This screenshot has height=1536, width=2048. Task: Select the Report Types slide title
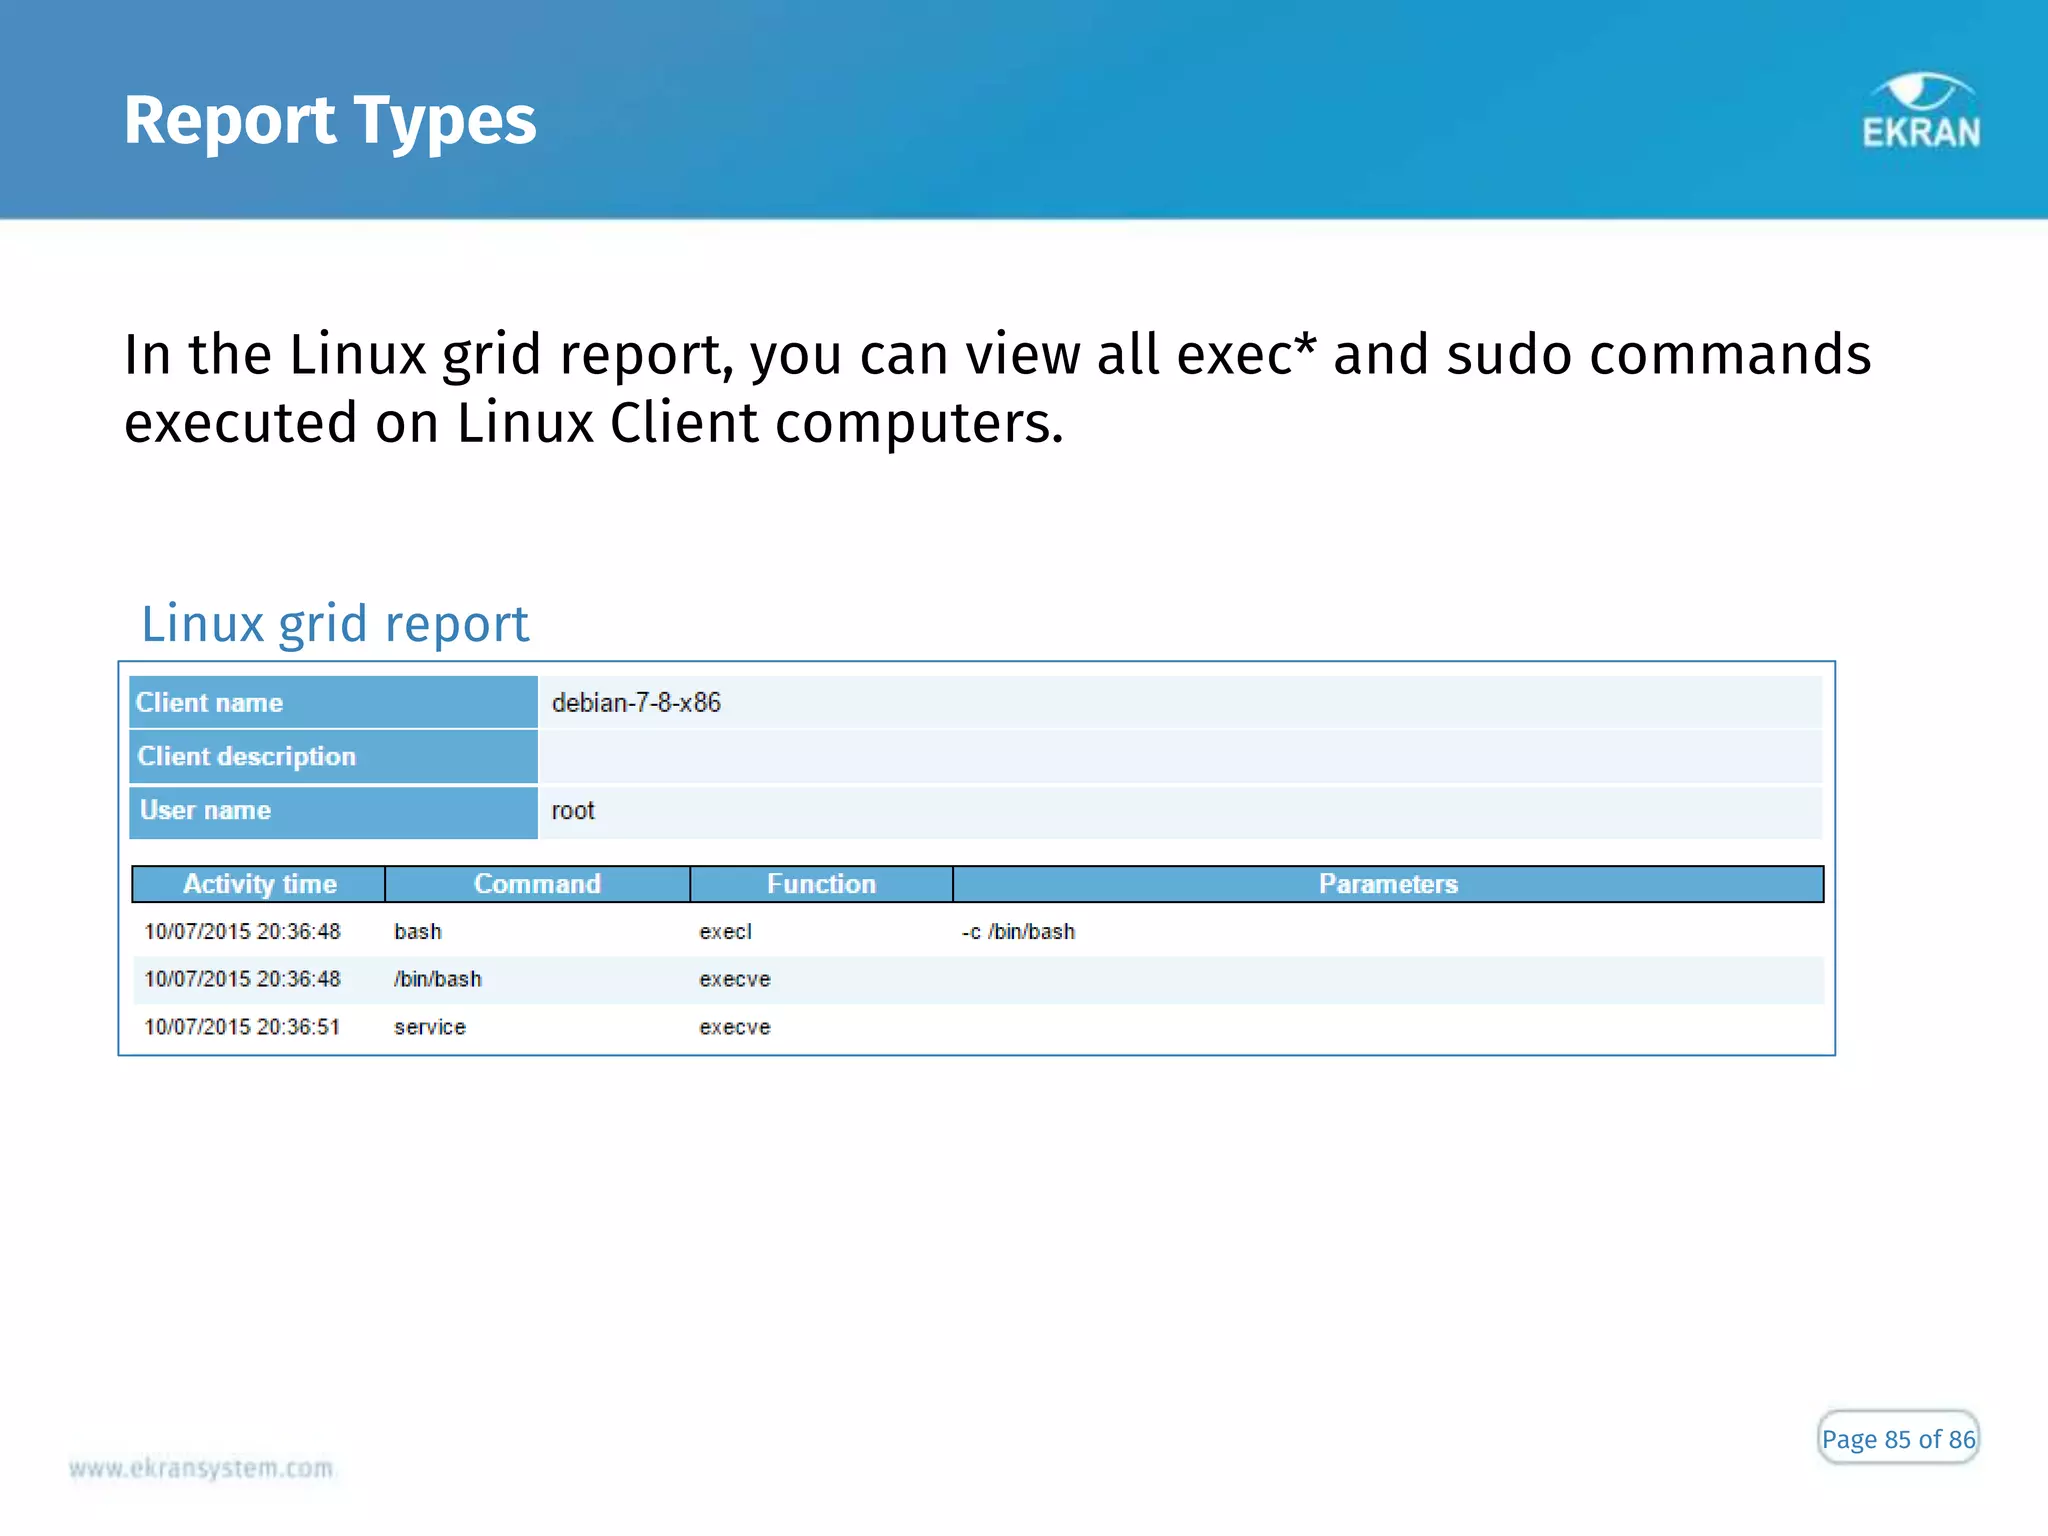point(330,121)
